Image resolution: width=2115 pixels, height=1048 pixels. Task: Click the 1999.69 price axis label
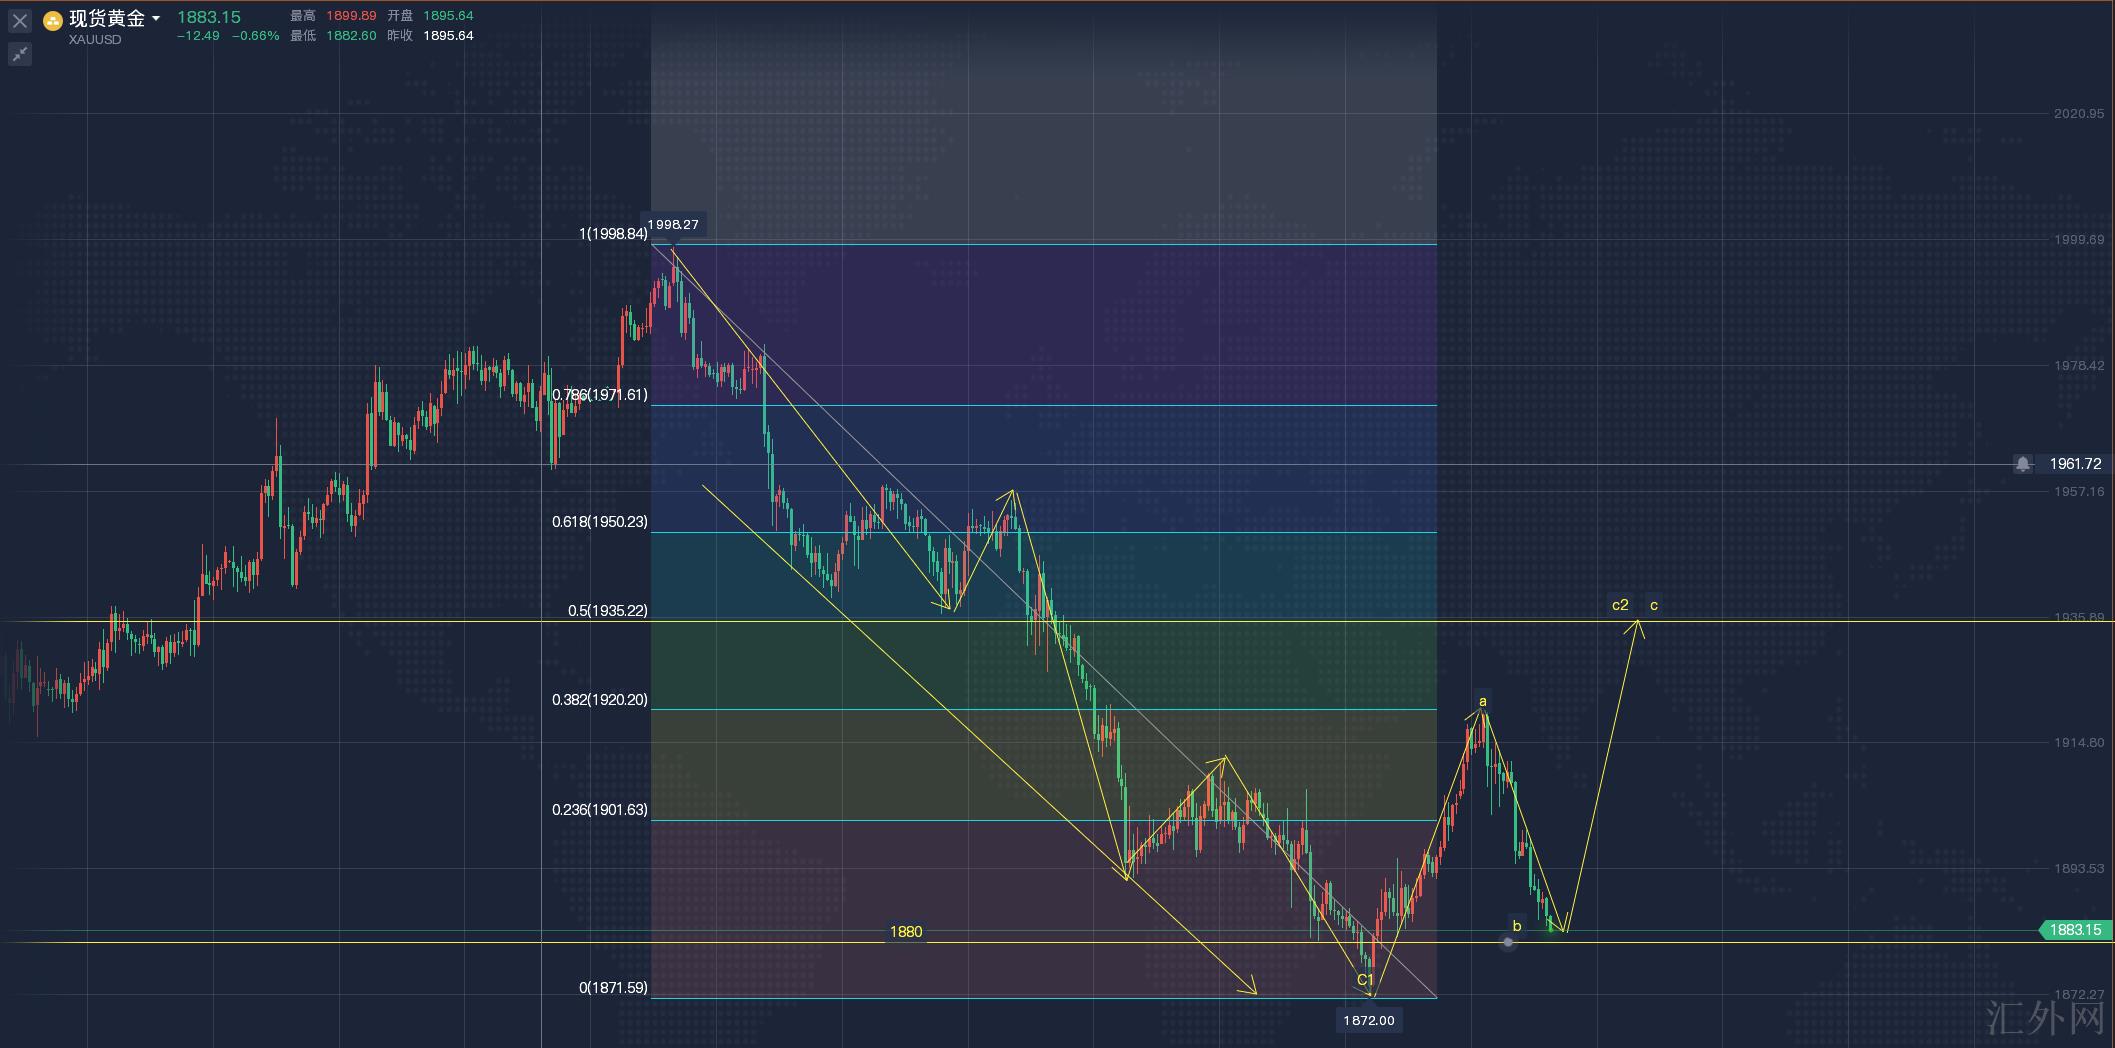2079,240
